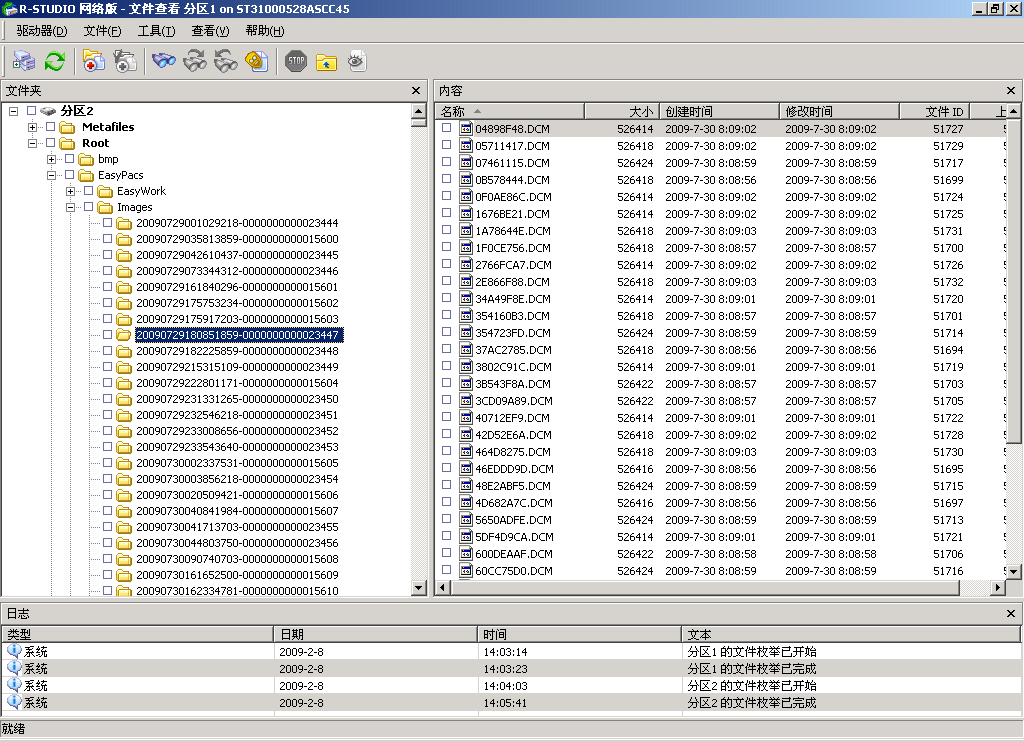Click file icon of 354160B3.DCM
This screenshot has height=742, width=1024.
[466, 315]
